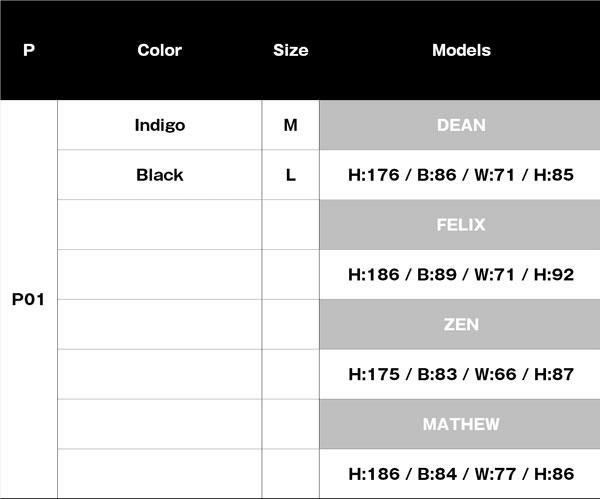The width and height of the screenshot is (600, 499).
Task: Click empty Color cell beside FELIX
Action: point(160,225)
